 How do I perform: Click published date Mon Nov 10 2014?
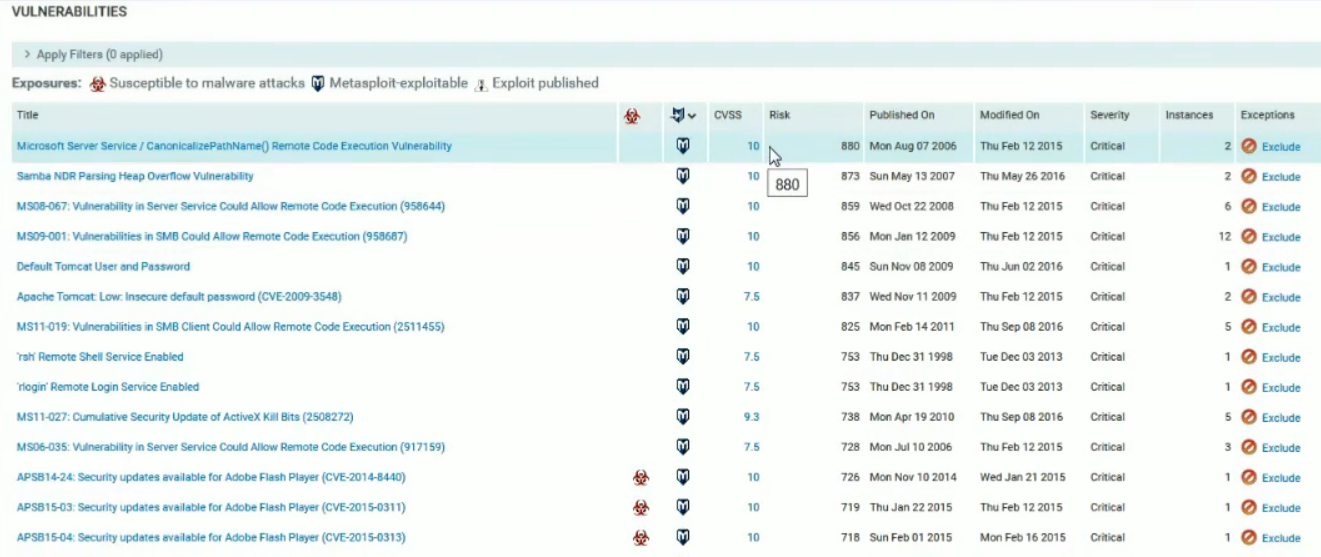pyautogui.click(x=913, y=477)
